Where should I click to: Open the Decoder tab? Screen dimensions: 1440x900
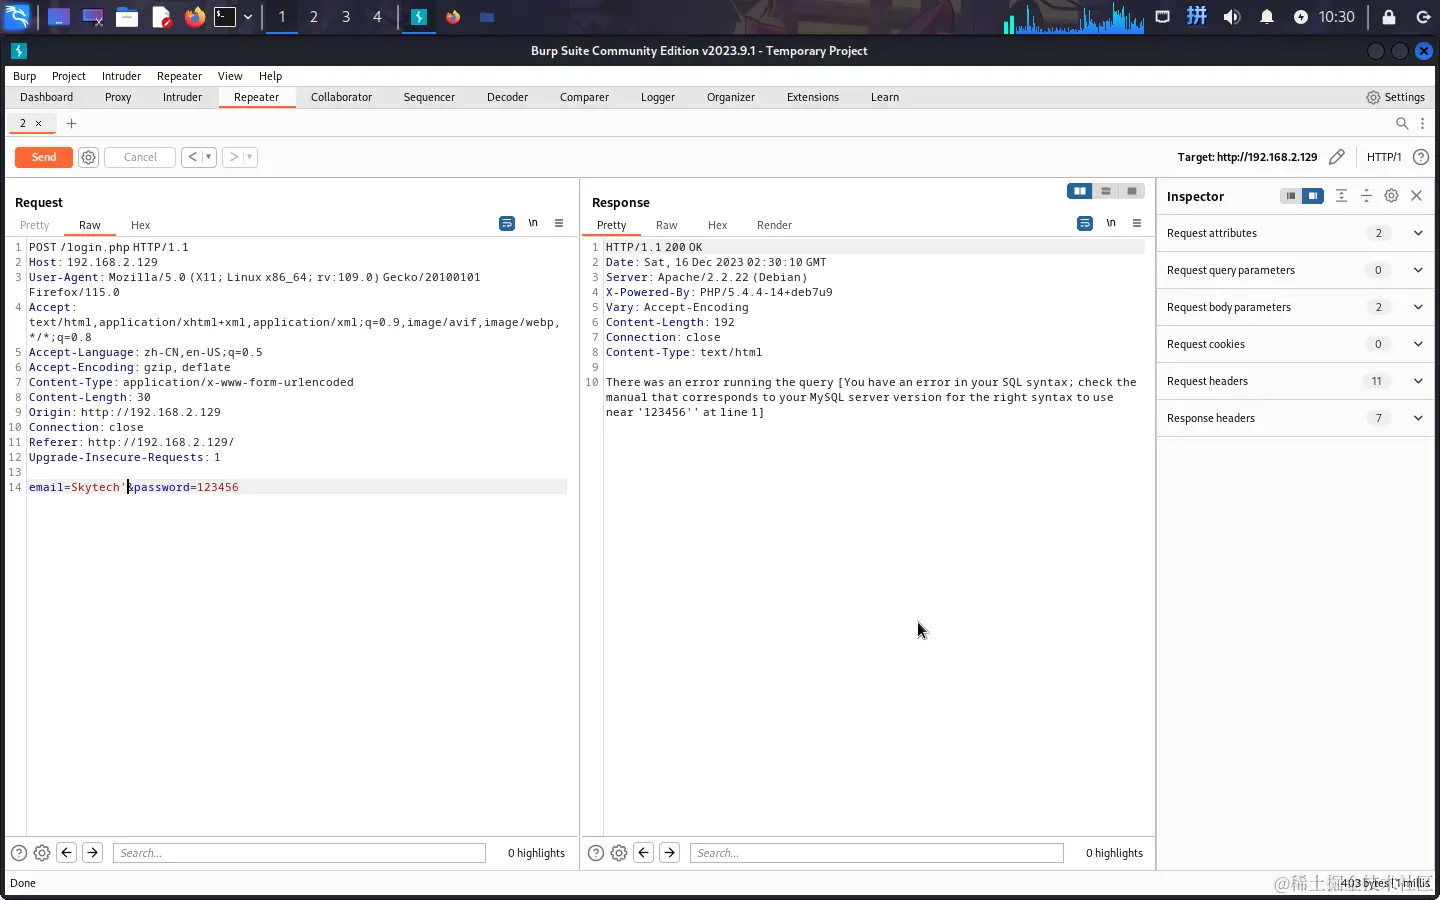click(507, 97)
